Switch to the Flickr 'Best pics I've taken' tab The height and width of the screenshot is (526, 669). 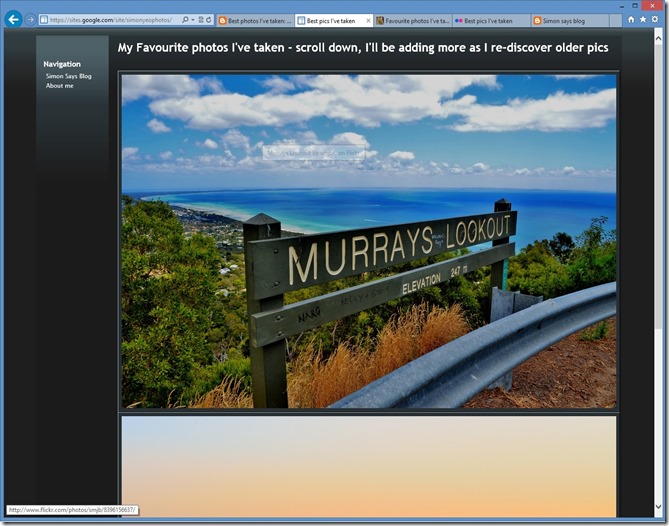click(491, 20)
